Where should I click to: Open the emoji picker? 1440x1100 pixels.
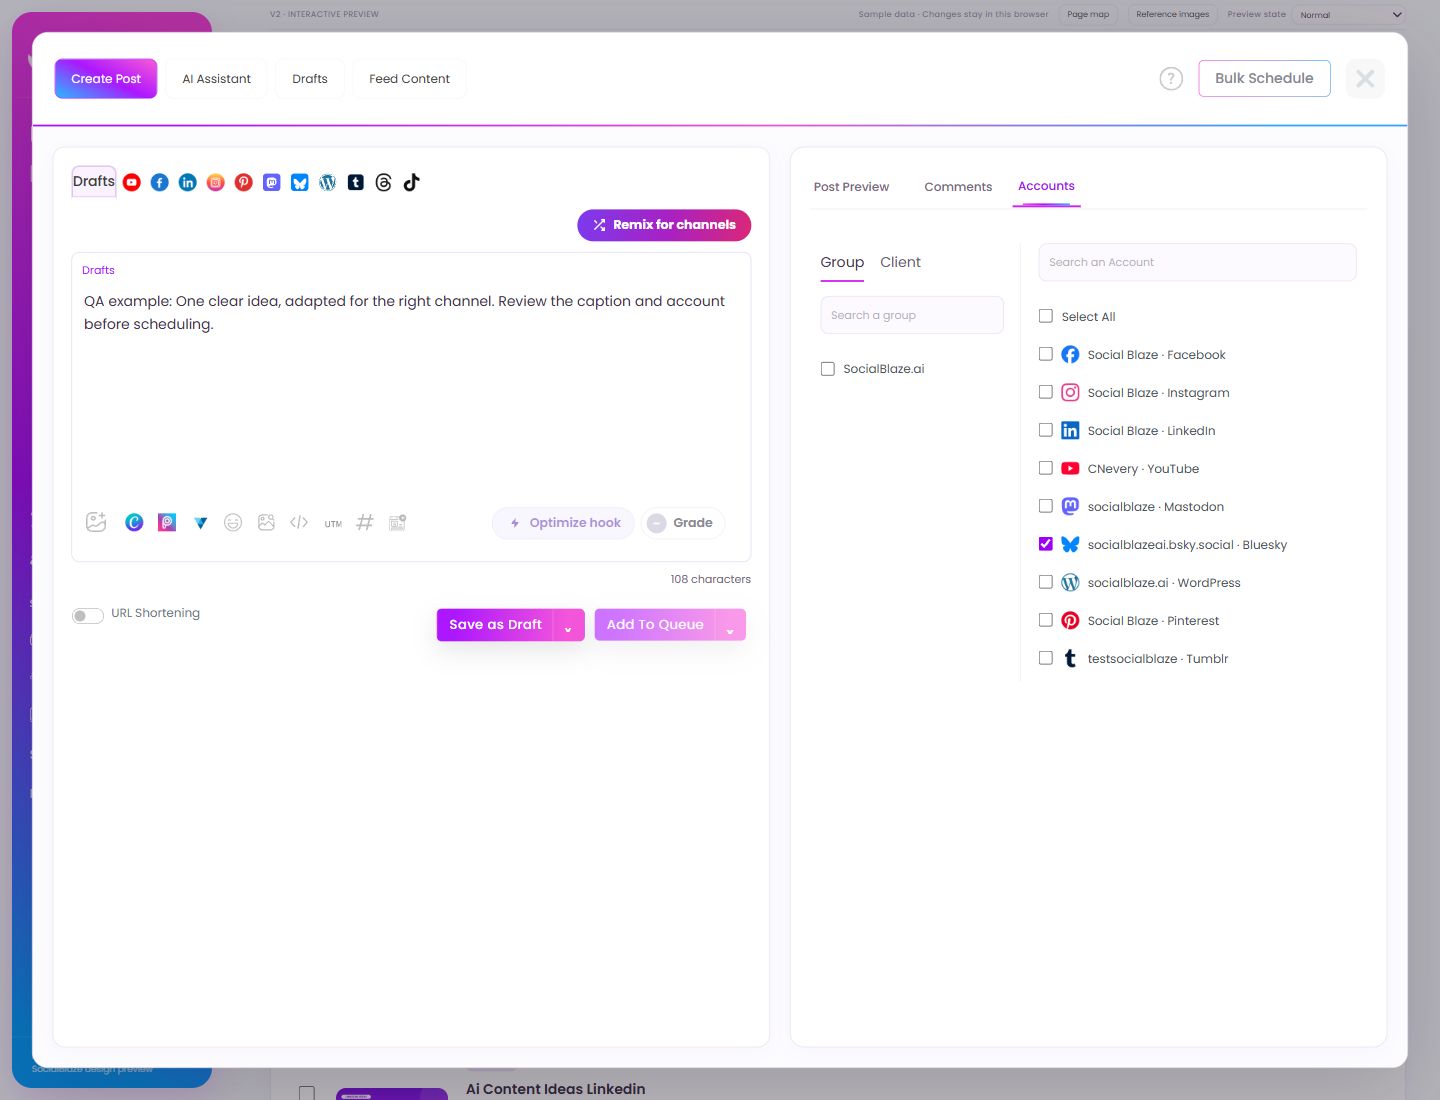click(x=233, y=522)
